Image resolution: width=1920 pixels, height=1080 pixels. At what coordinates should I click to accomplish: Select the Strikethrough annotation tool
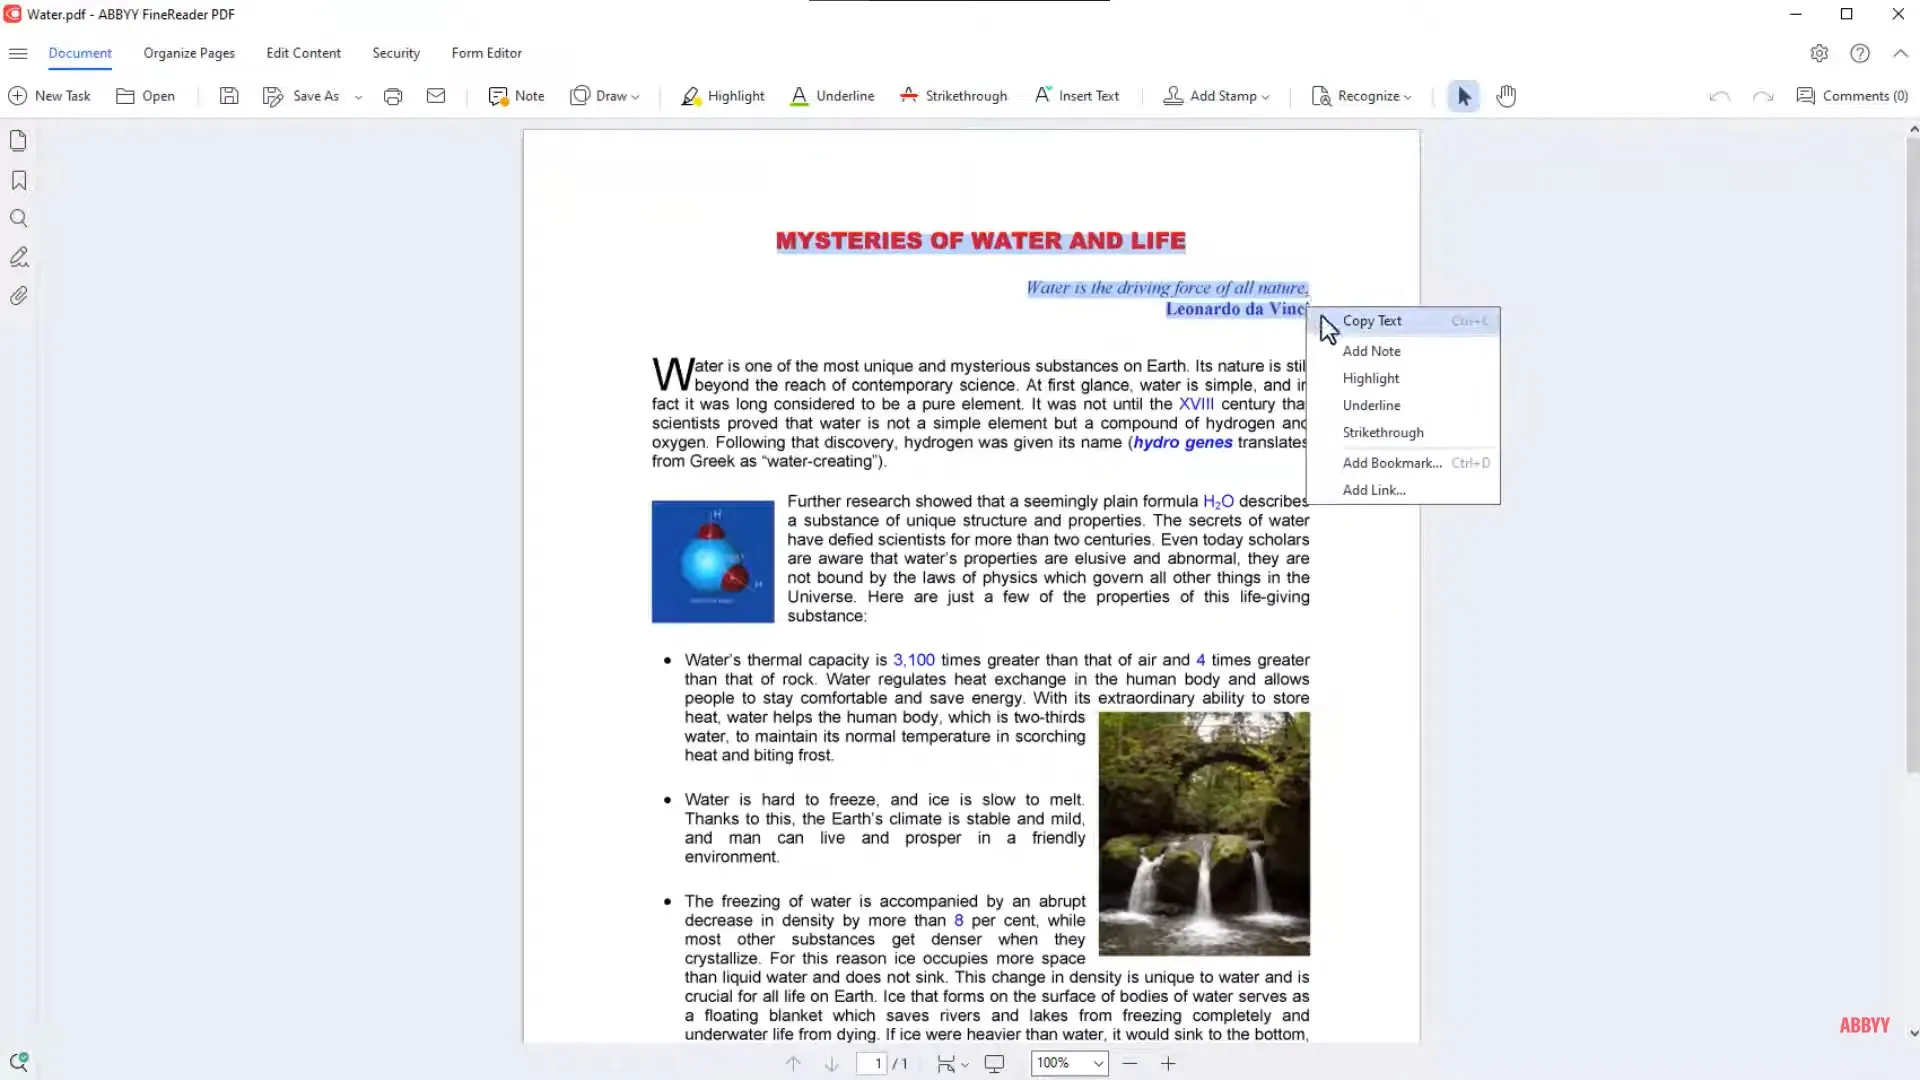pos(952,95)
